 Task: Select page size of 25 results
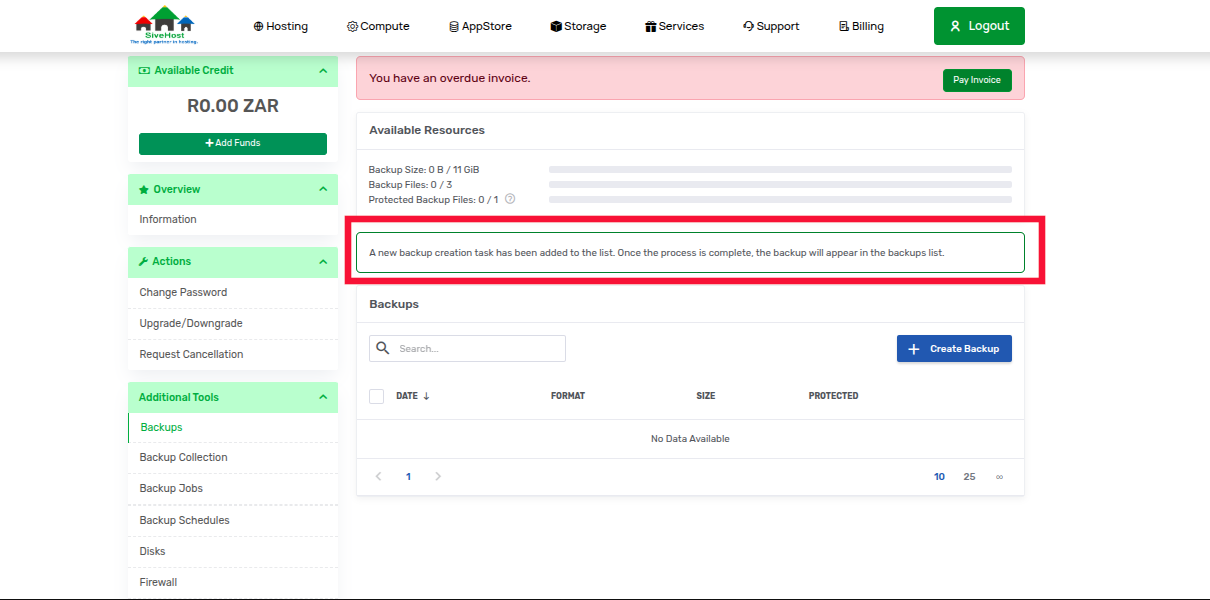[x=969, y=477]
